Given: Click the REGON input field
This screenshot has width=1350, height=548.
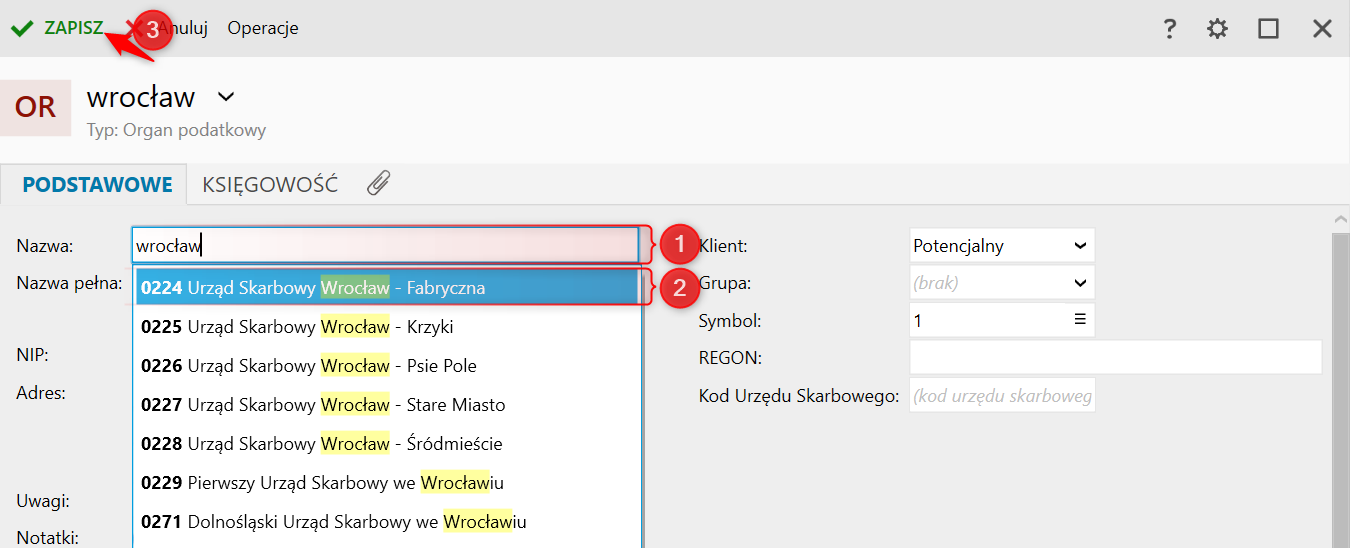Looking at the screenshot, I should click(x=1116, y=357).
